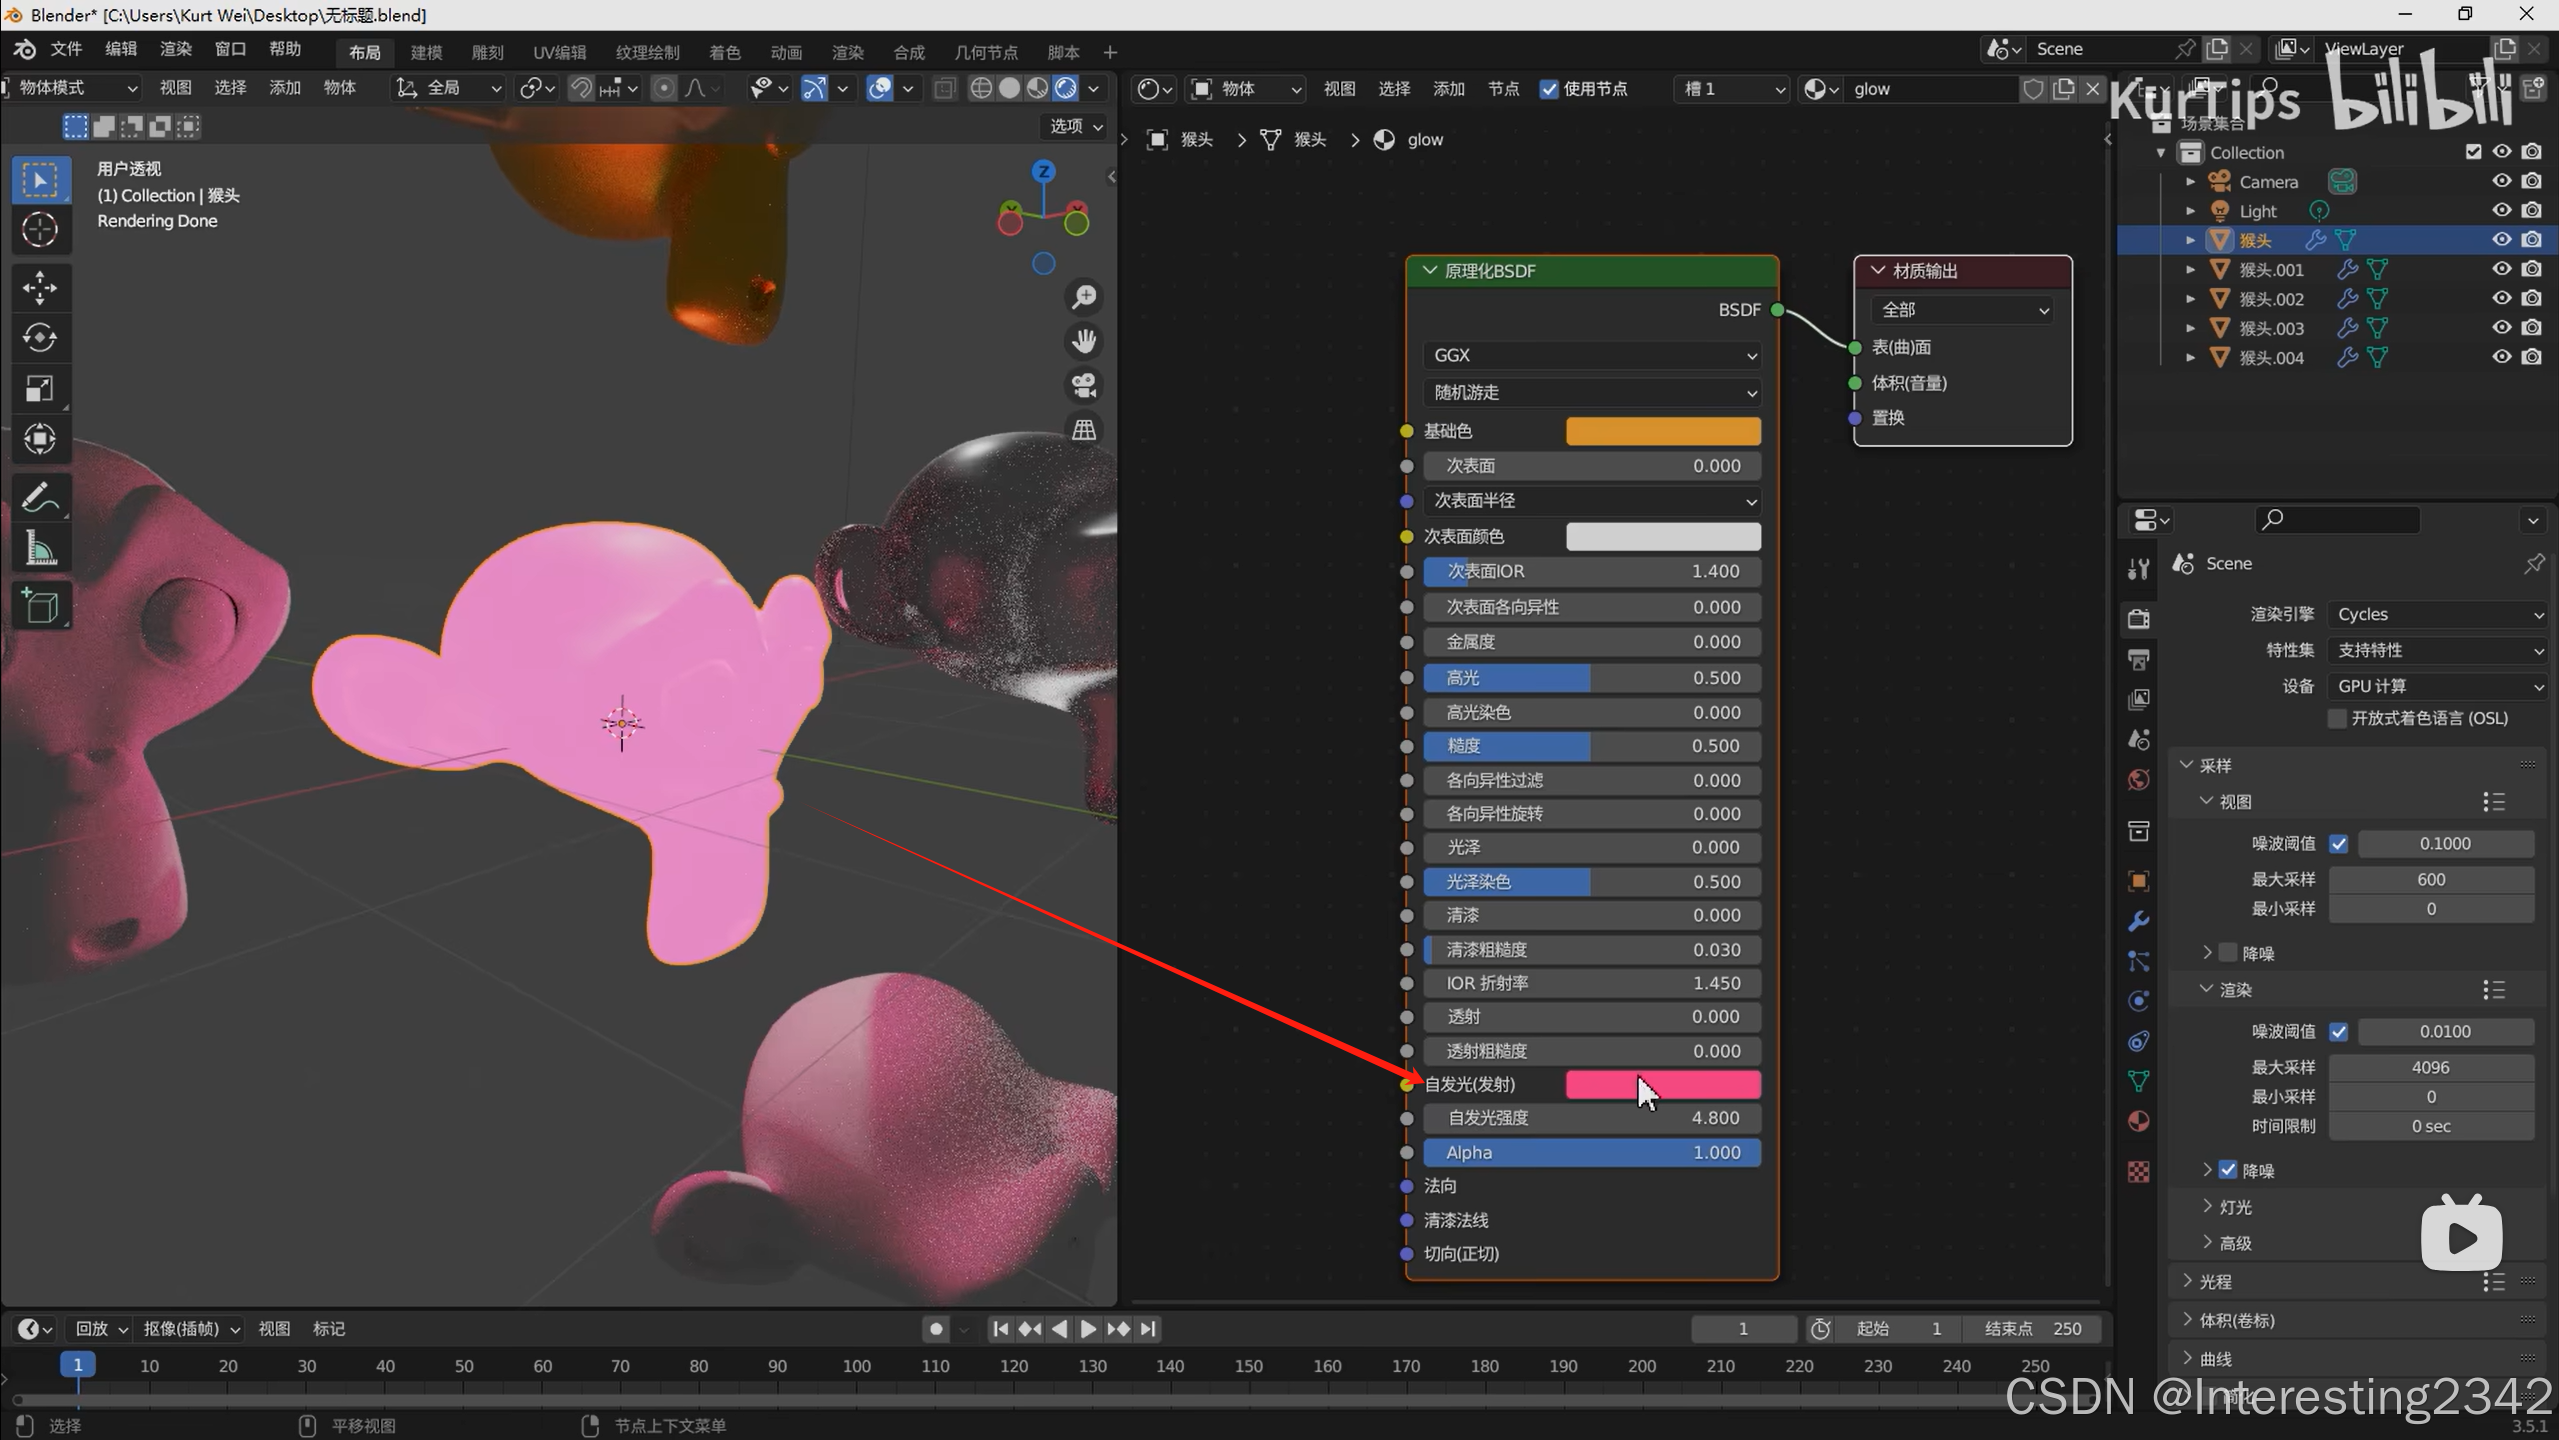Screen dimensions: 2559x1440
Task: Disable the 渲染 降噪 checkbox
Action: [2228, 1169]
